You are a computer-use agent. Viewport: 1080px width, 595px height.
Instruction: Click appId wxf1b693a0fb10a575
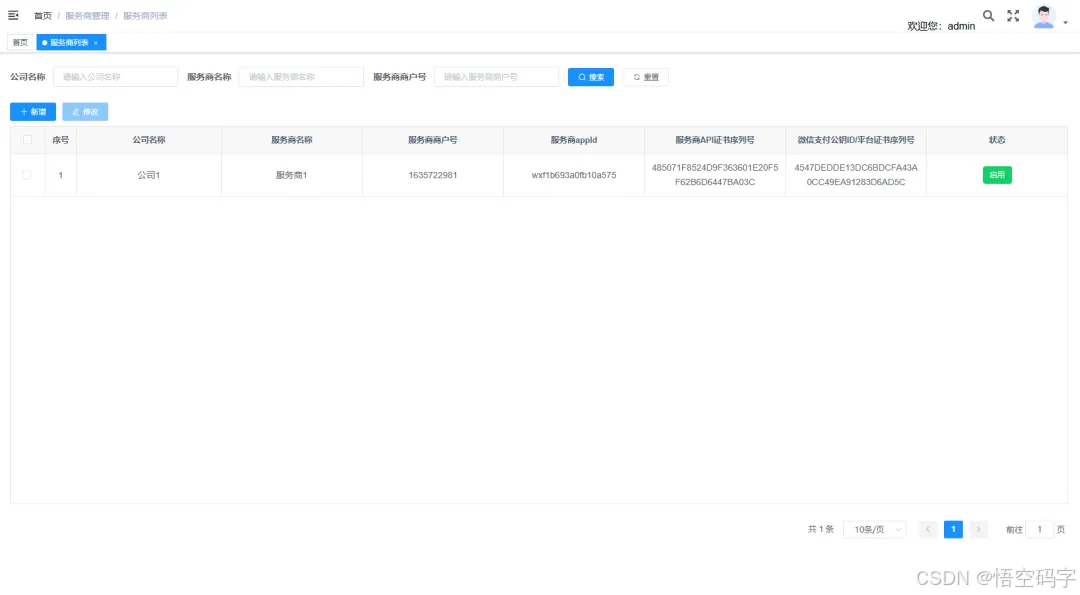point(574,175)
